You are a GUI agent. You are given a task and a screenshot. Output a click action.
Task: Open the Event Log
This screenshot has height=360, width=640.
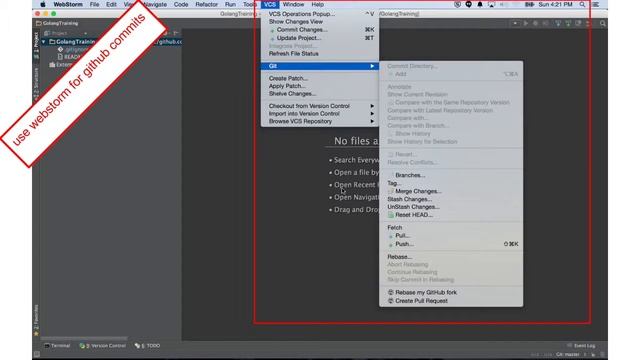coord(581,346)
